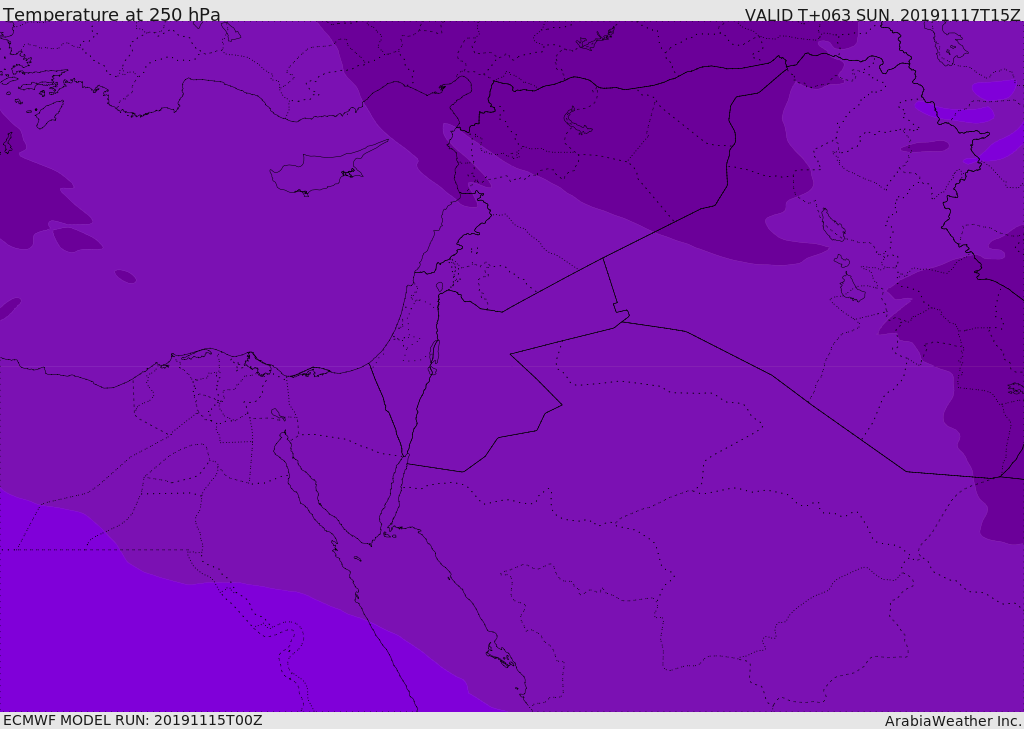Image resolution: width=1024 pixels, height=729 pixels.
Task: Click the island of Rhodes
Action: click(x=48, y=113)
